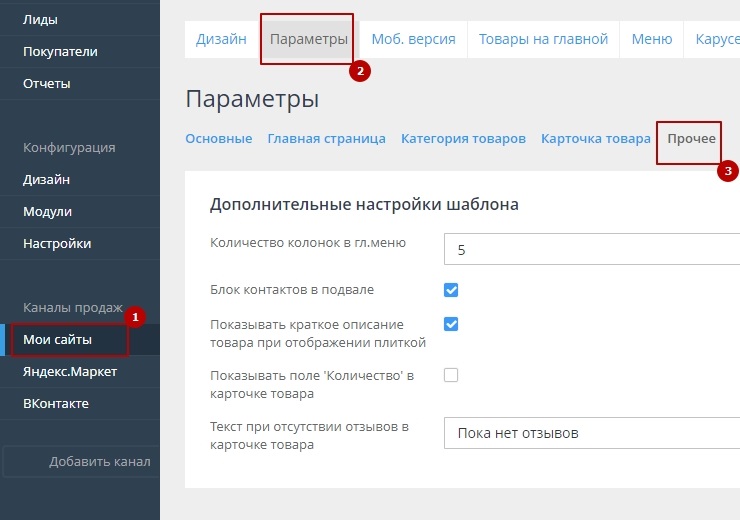This screenshot has height=520, width=740.
Task: Open Отчеты from the left menu
Action: coord(46,83)
